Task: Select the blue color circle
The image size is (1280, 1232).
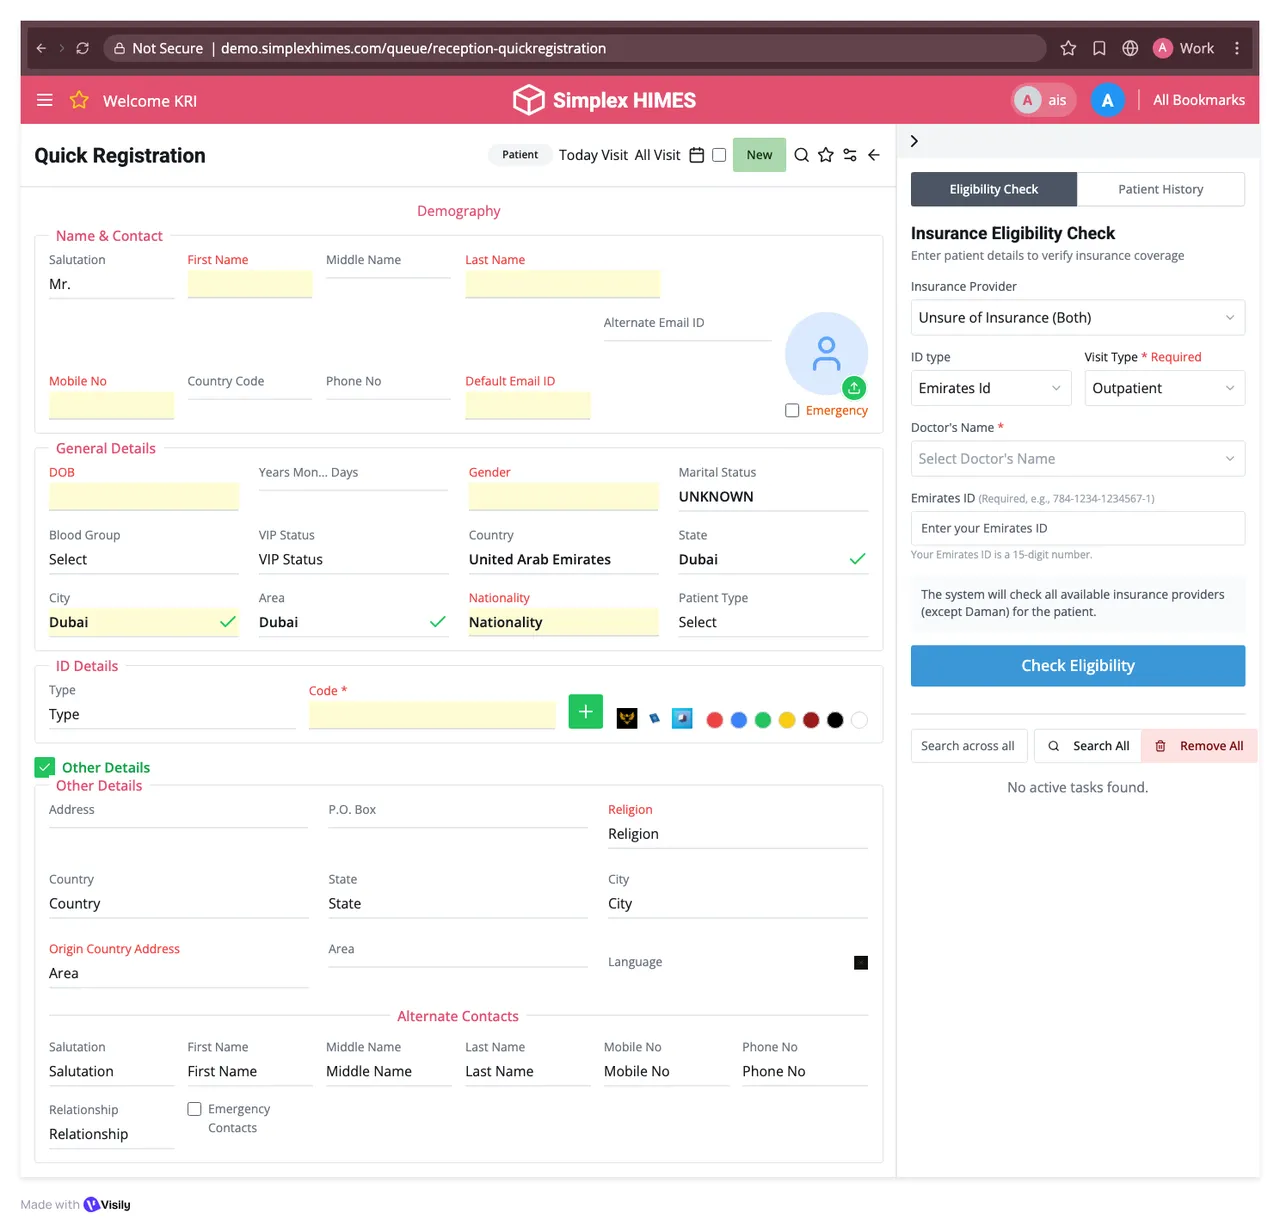Action: click(x=739, y=720)
